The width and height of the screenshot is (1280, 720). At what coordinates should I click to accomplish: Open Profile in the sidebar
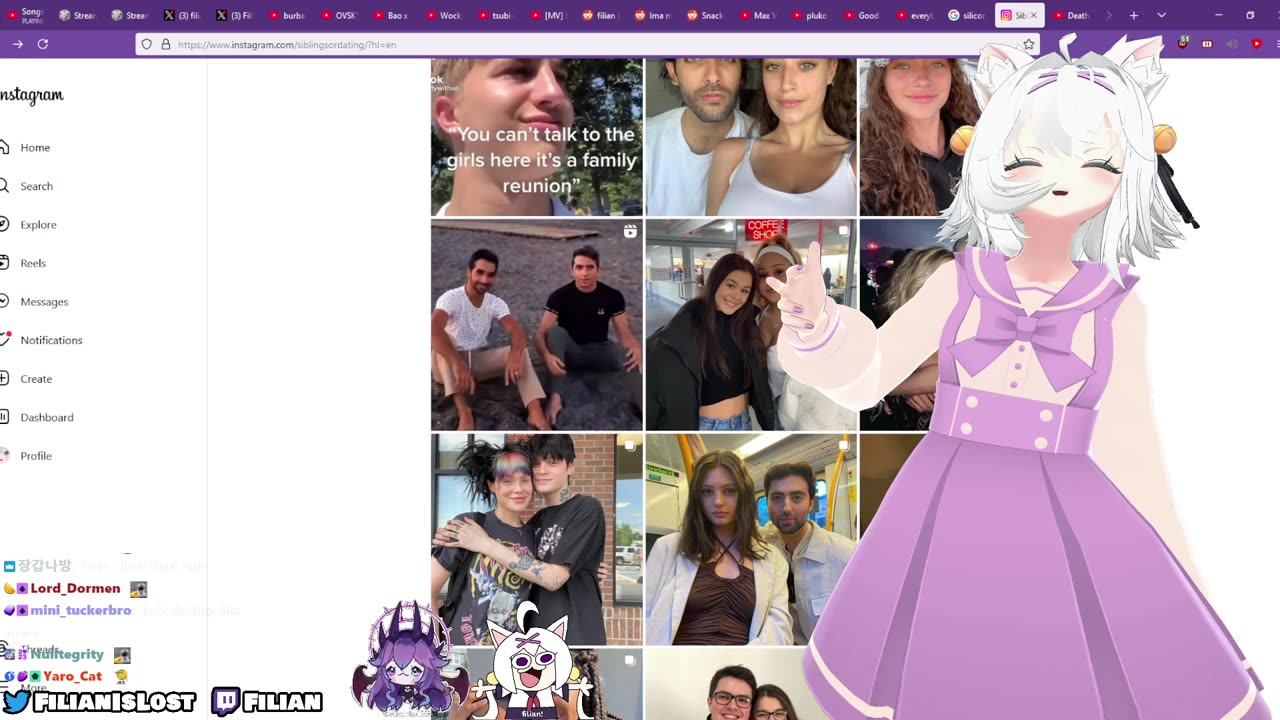[x=36, y=456]
